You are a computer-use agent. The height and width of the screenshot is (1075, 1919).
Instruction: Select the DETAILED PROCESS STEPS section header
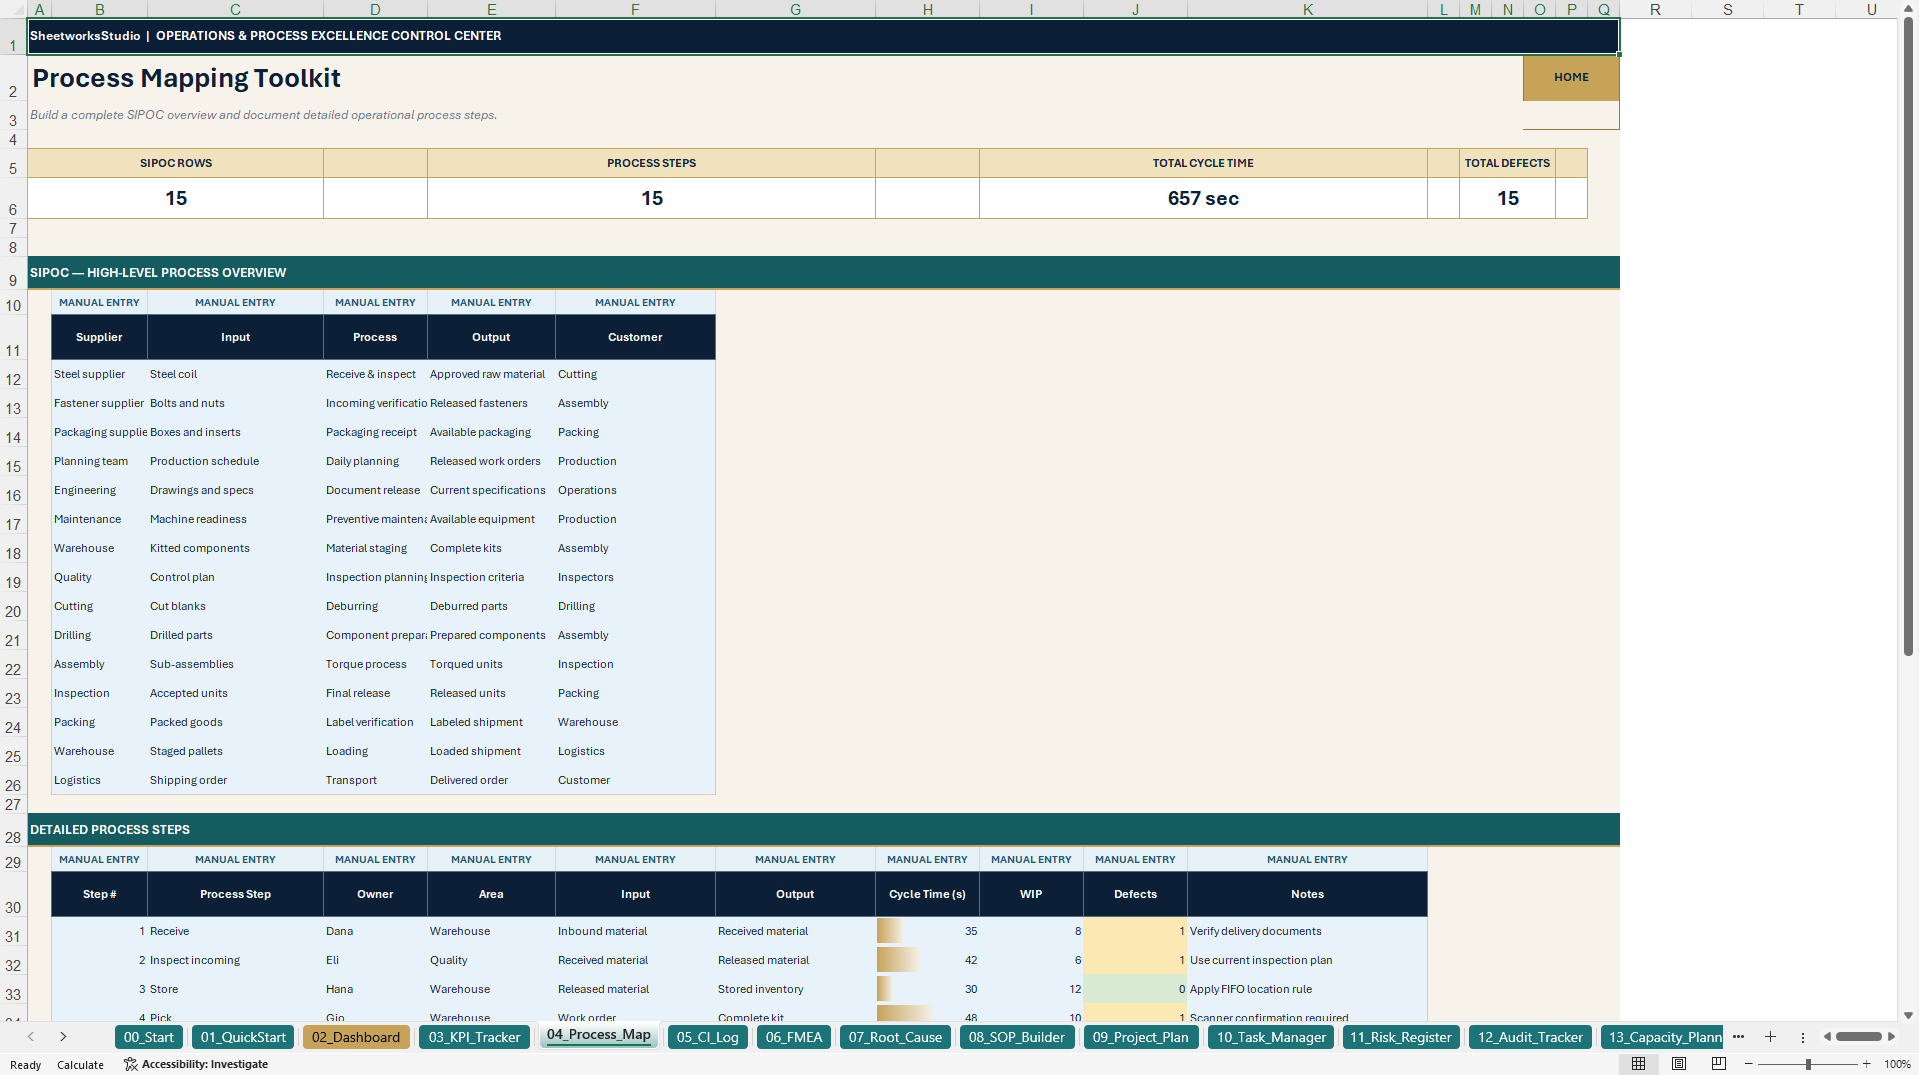point(823,829)
